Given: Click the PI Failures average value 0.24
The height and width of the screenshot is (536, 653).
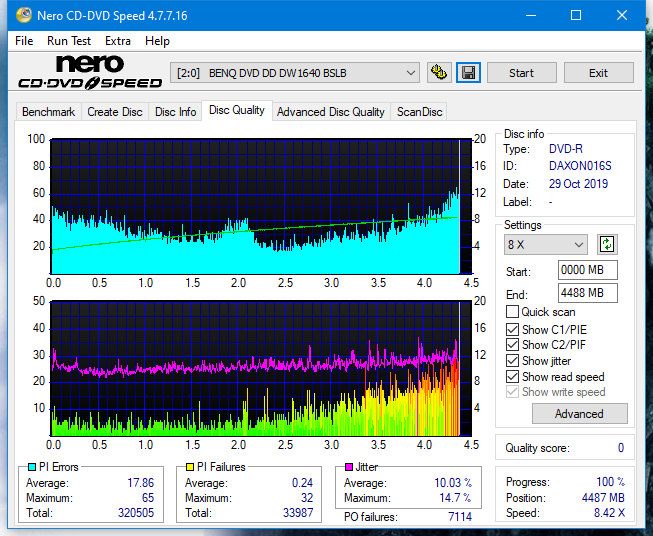Looking at the screenshot, I should tap(302, 483).
